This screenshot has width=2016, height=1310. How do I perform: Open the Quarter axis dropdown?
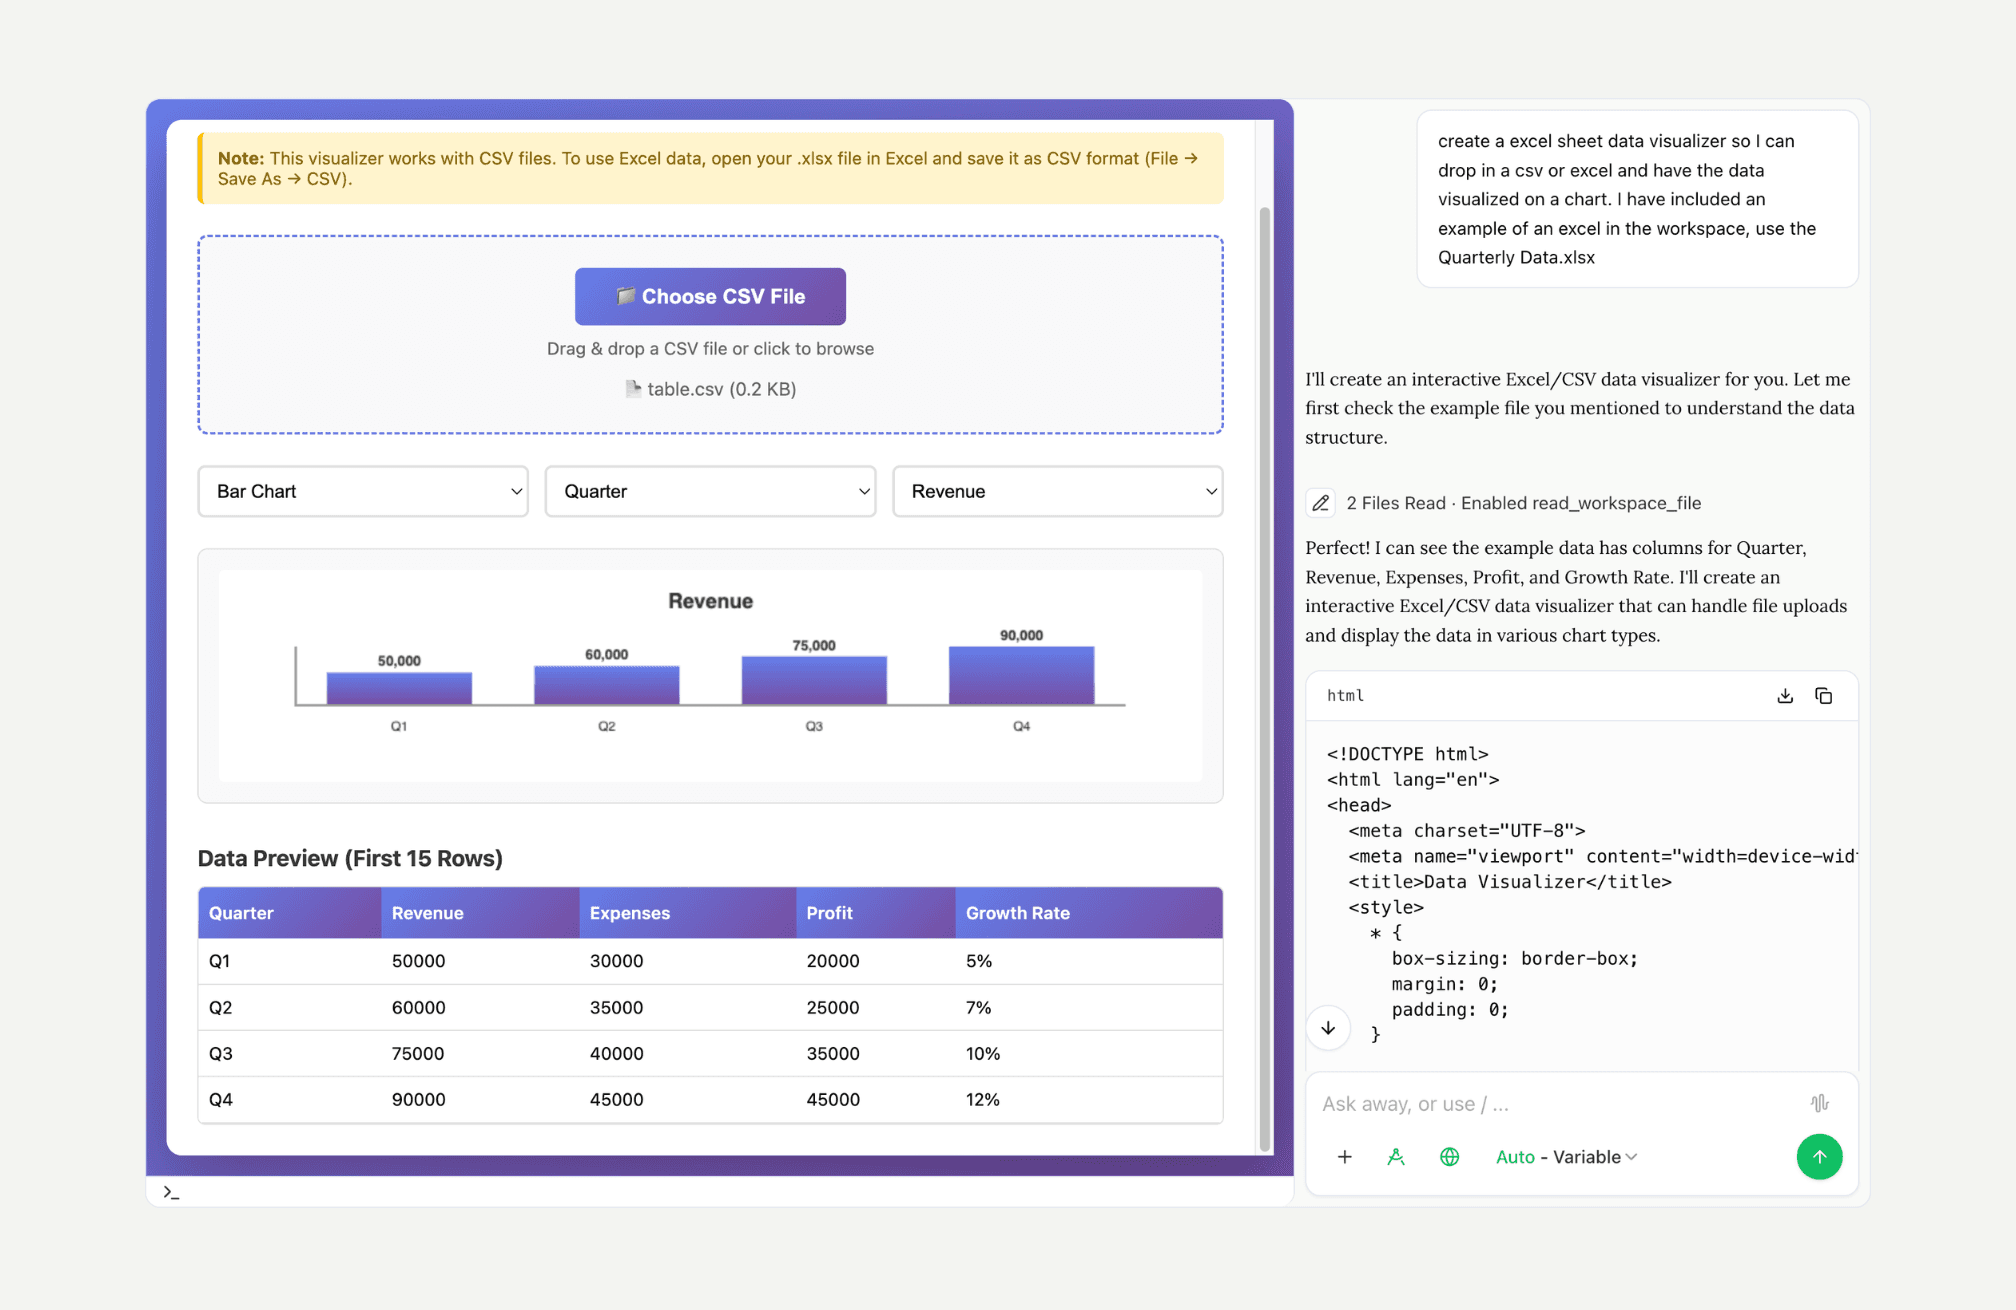[x=710, y=491]
